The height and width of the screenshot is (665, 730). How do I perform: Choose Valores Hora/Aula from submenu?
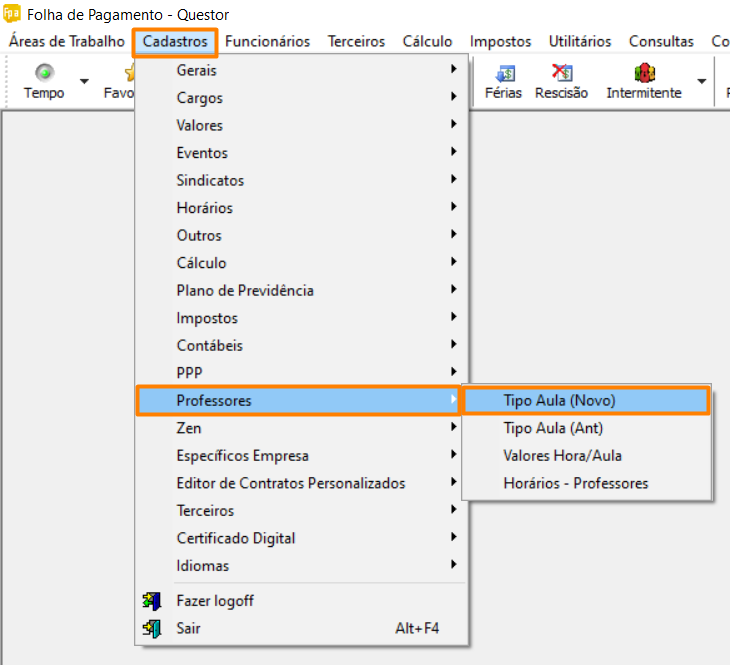(562, 455)
